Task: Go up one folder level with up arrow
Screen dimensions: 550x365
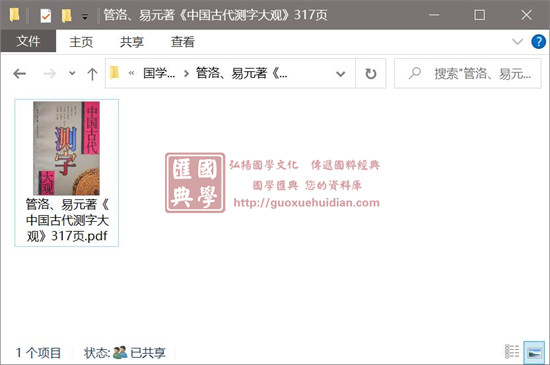Action: 92,74
